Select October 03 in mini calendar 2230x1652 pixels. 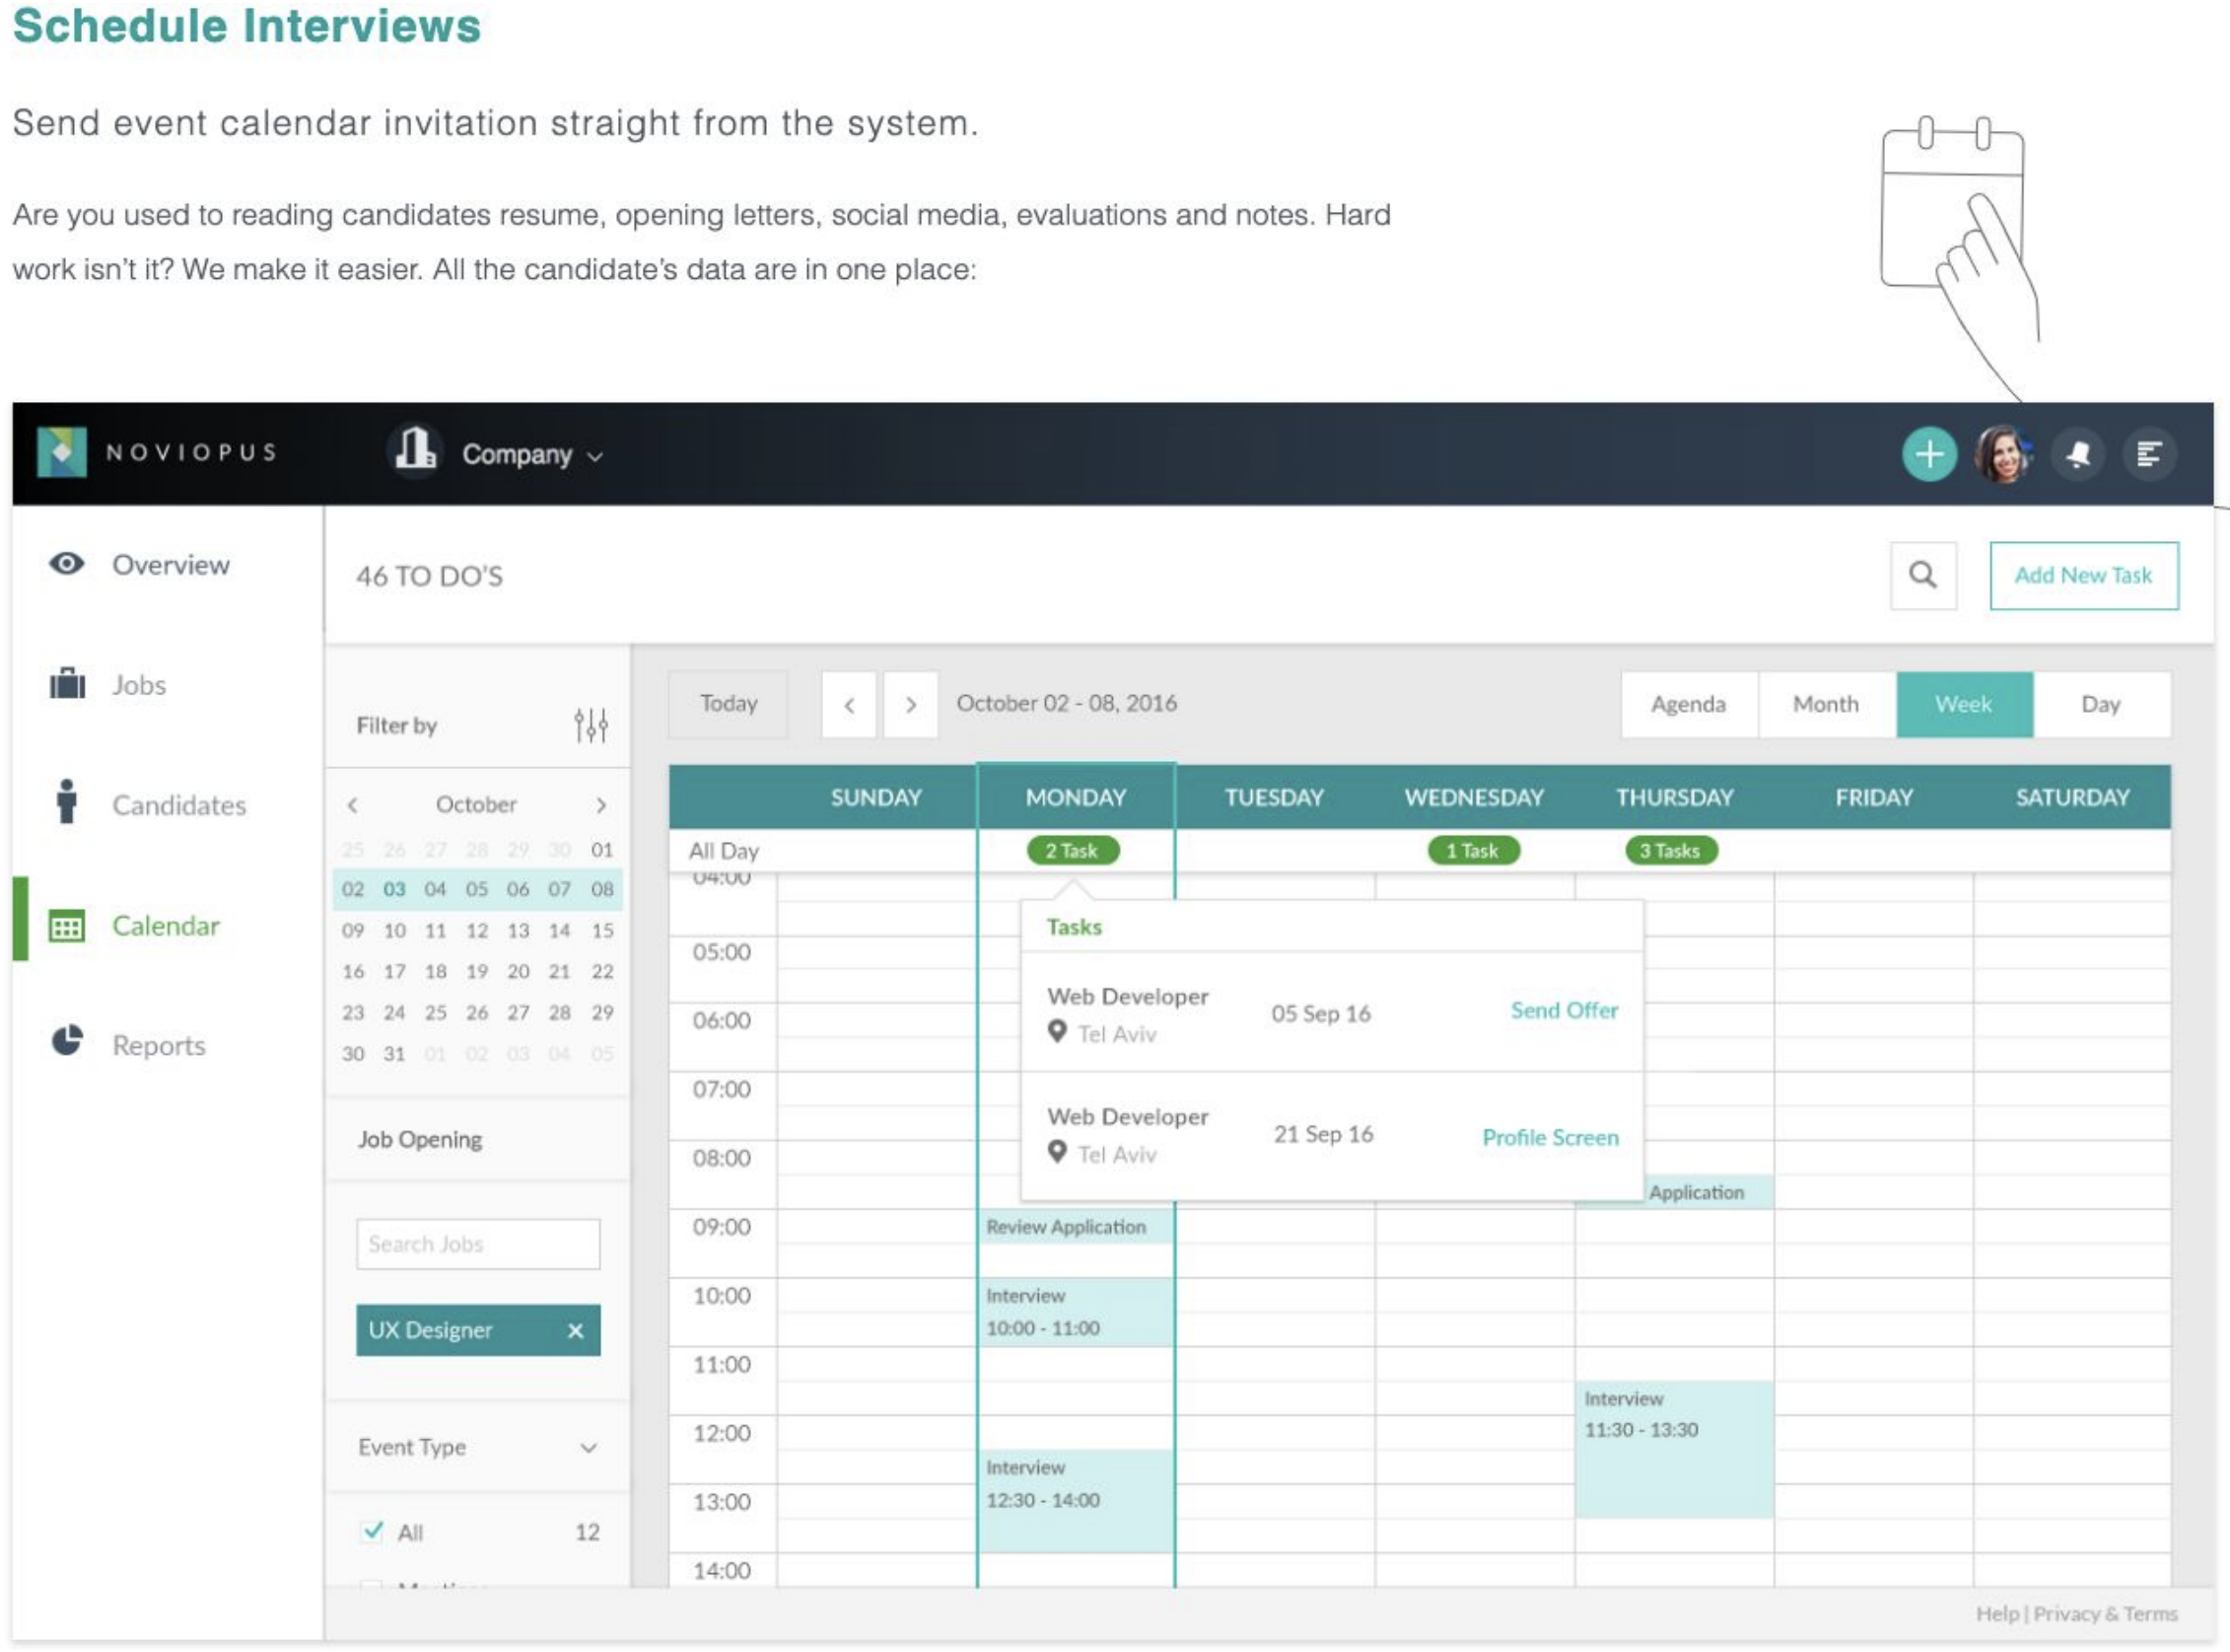394,889
